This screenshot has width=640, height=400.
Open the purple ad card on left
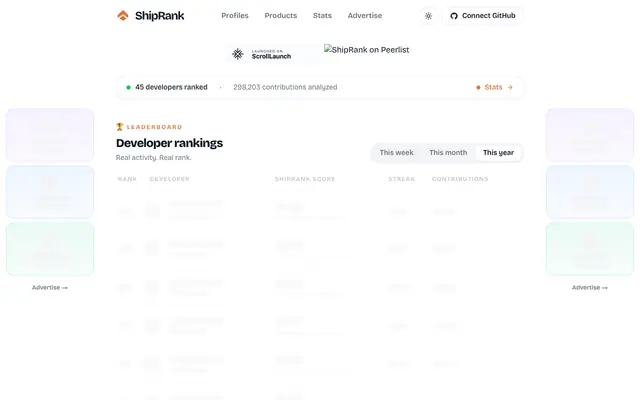(50, 135)
